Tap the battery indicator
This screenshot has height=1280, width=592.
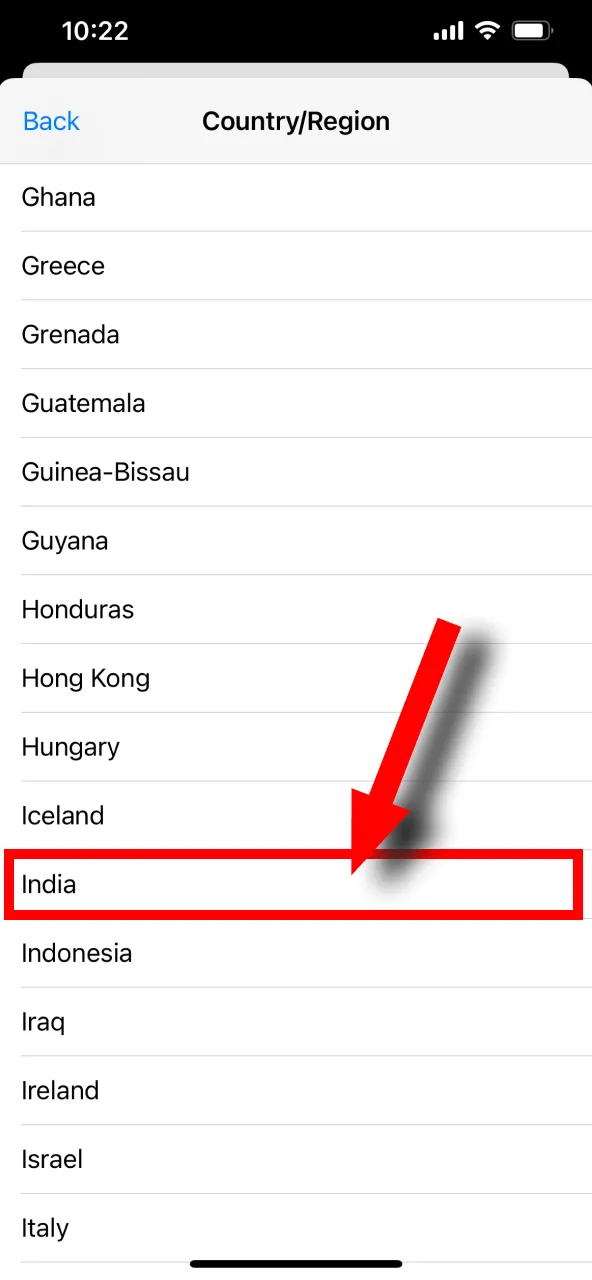[x=531, y=30]
